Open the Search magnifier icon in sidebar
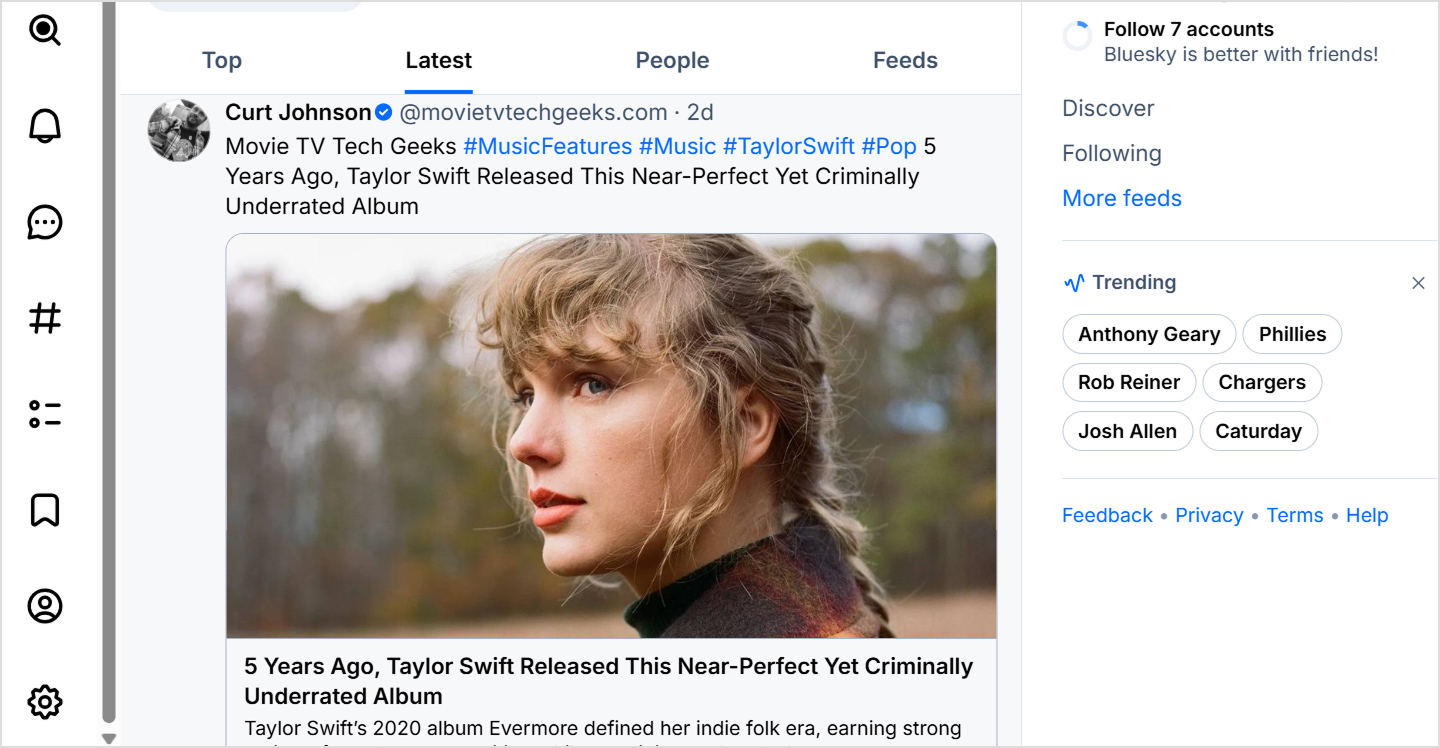 tap(45, 31)
